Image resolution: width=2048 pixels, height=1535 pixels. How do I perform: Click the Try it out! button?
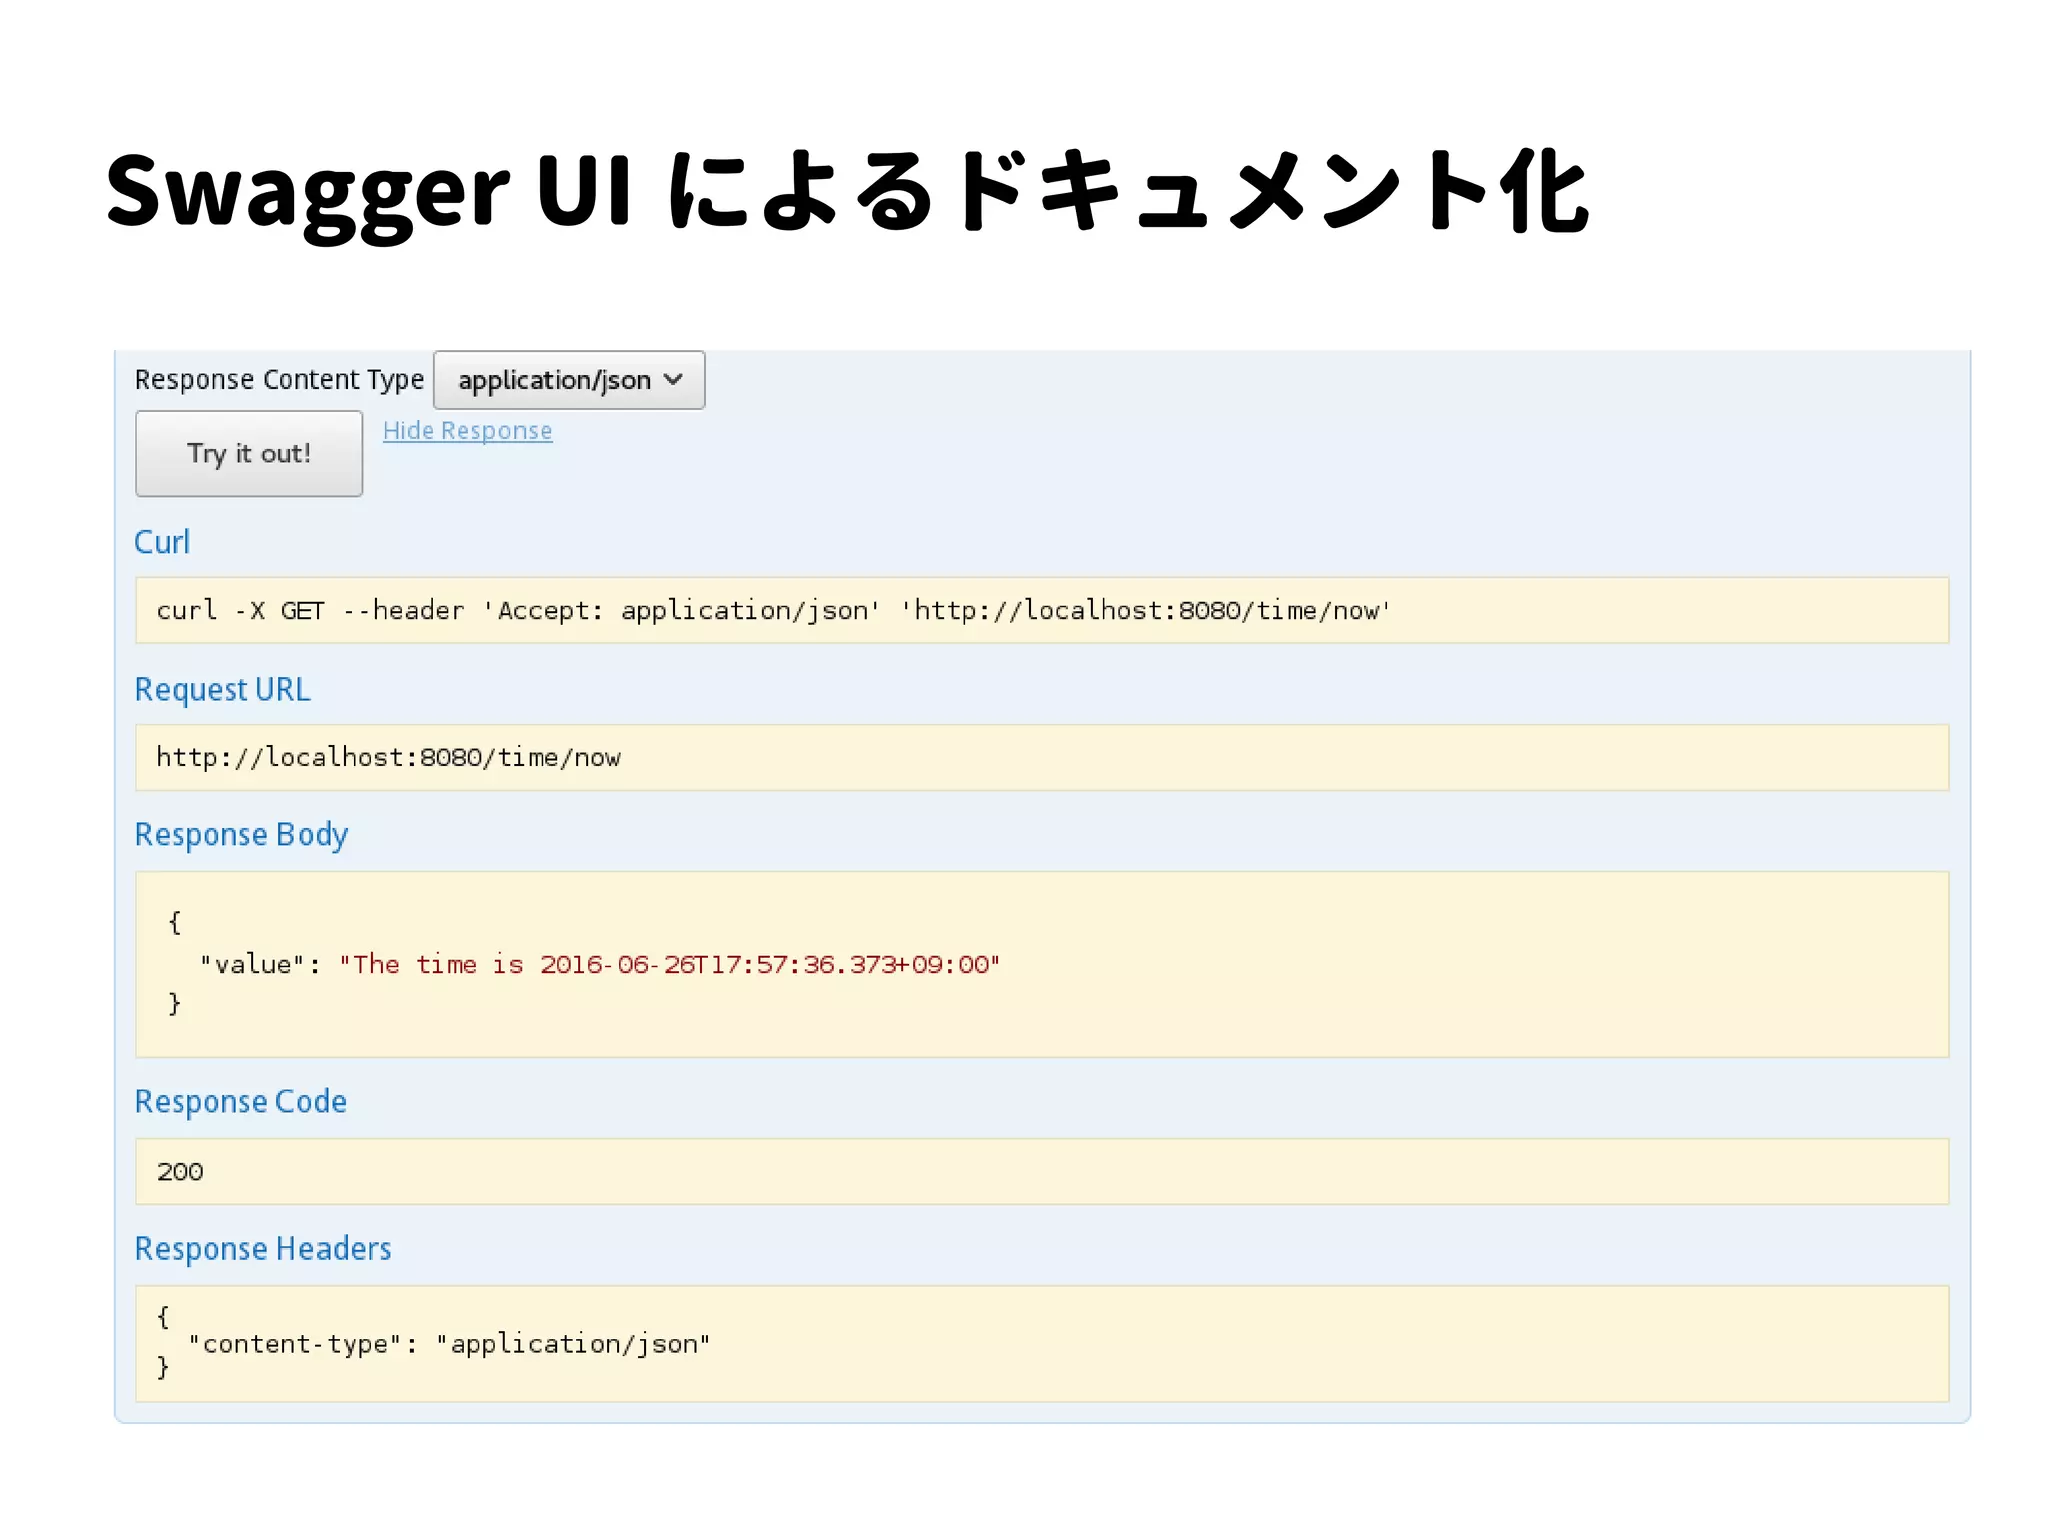249,453
